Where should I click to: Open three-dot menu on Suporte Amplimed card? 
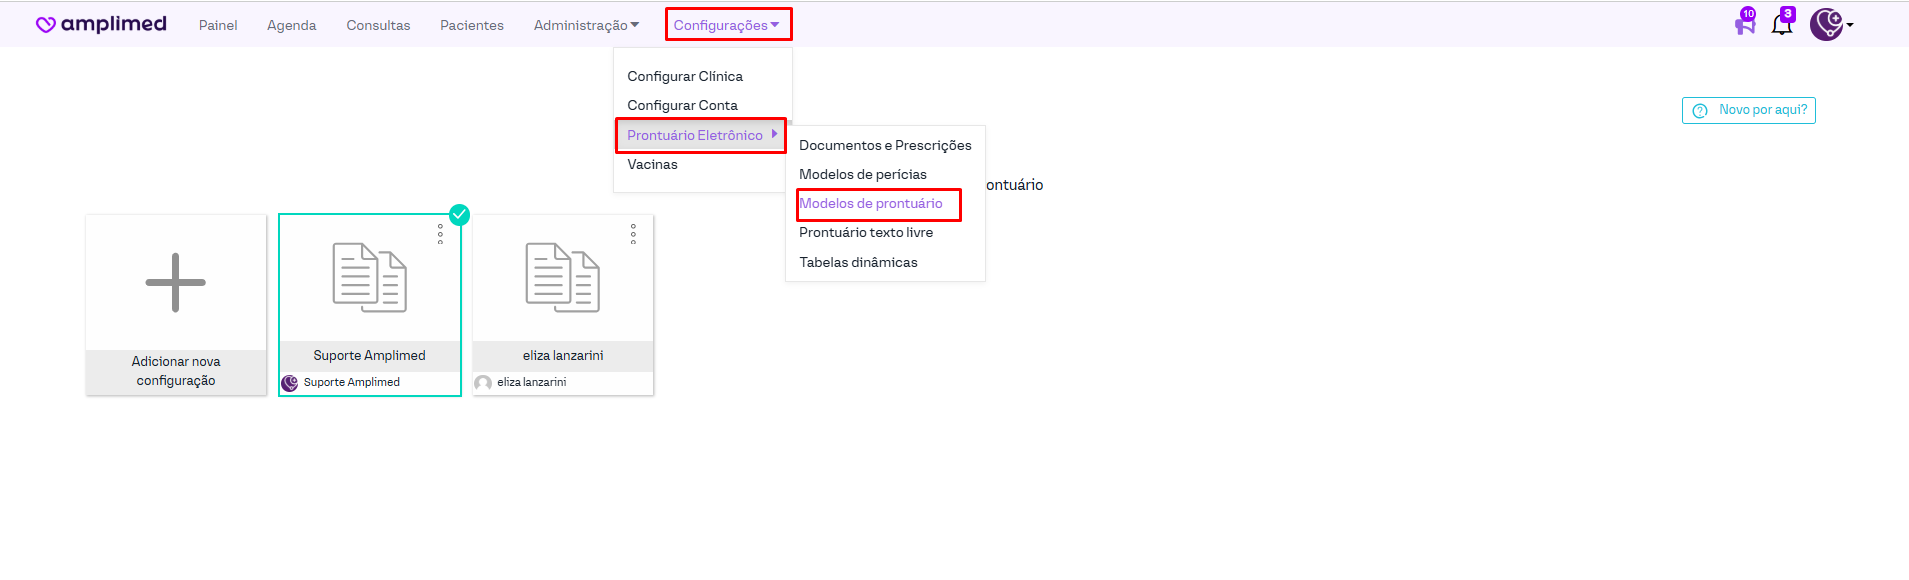pos(440,234)
